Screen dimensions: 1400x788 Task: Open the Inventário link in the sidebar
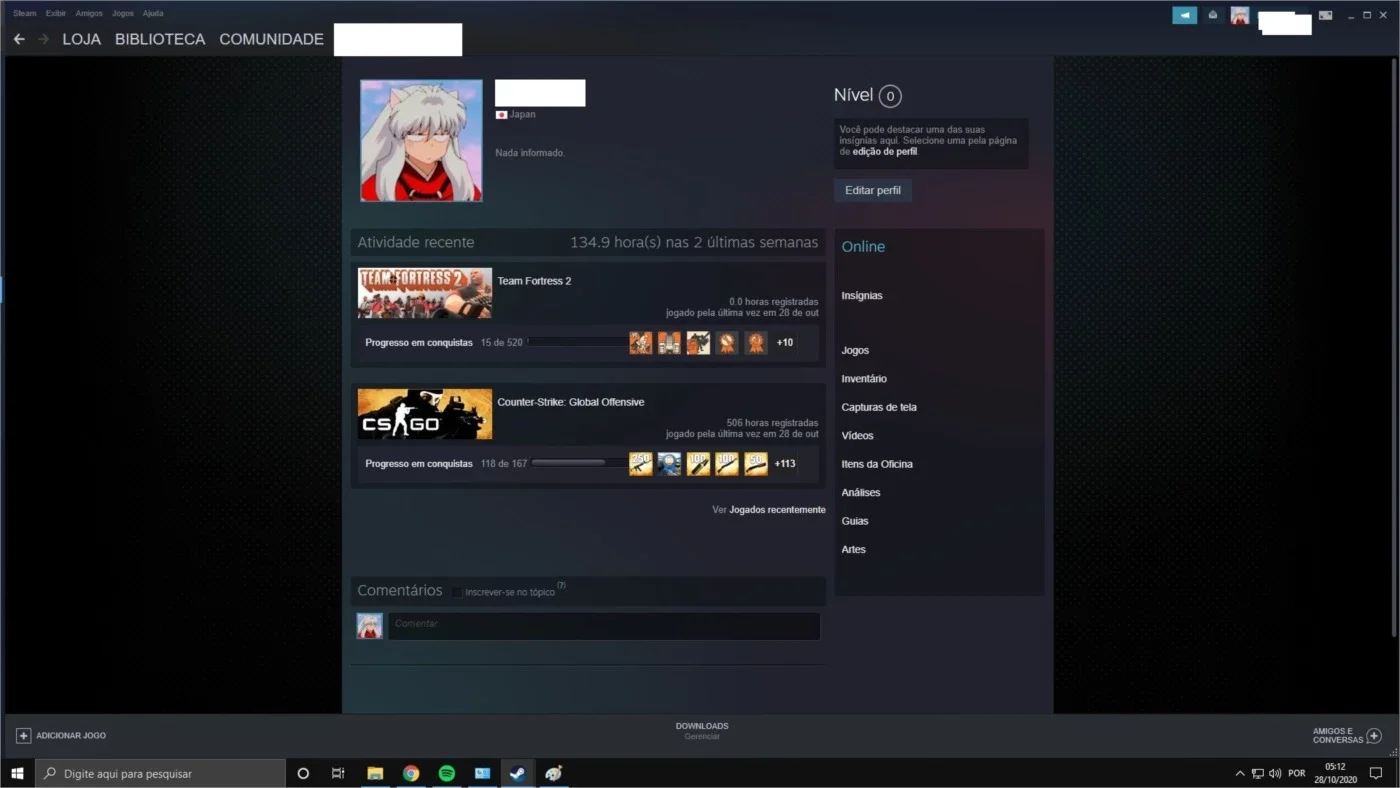[x=864, y=379]
